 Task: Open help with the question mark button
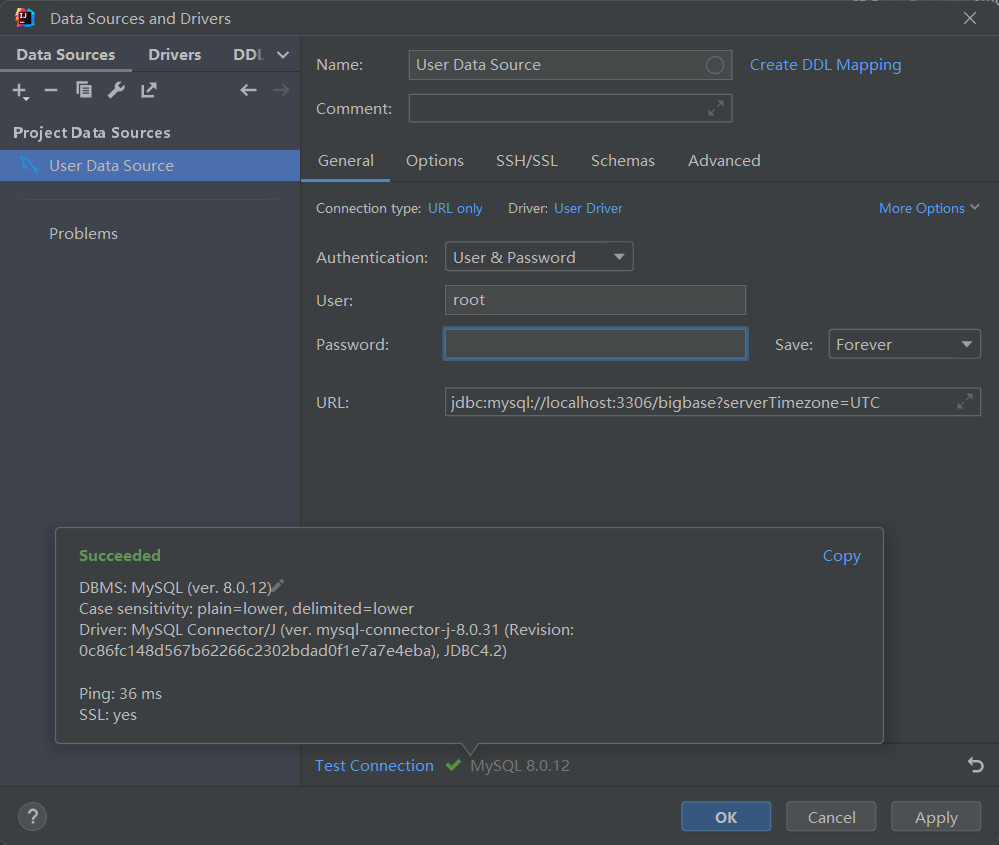pos(32,816)
